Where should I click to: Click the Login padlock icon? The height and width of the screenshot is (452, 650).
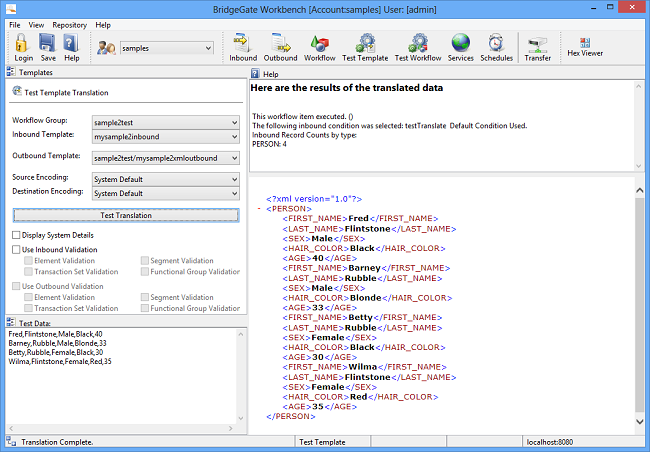tap(22, 43)
